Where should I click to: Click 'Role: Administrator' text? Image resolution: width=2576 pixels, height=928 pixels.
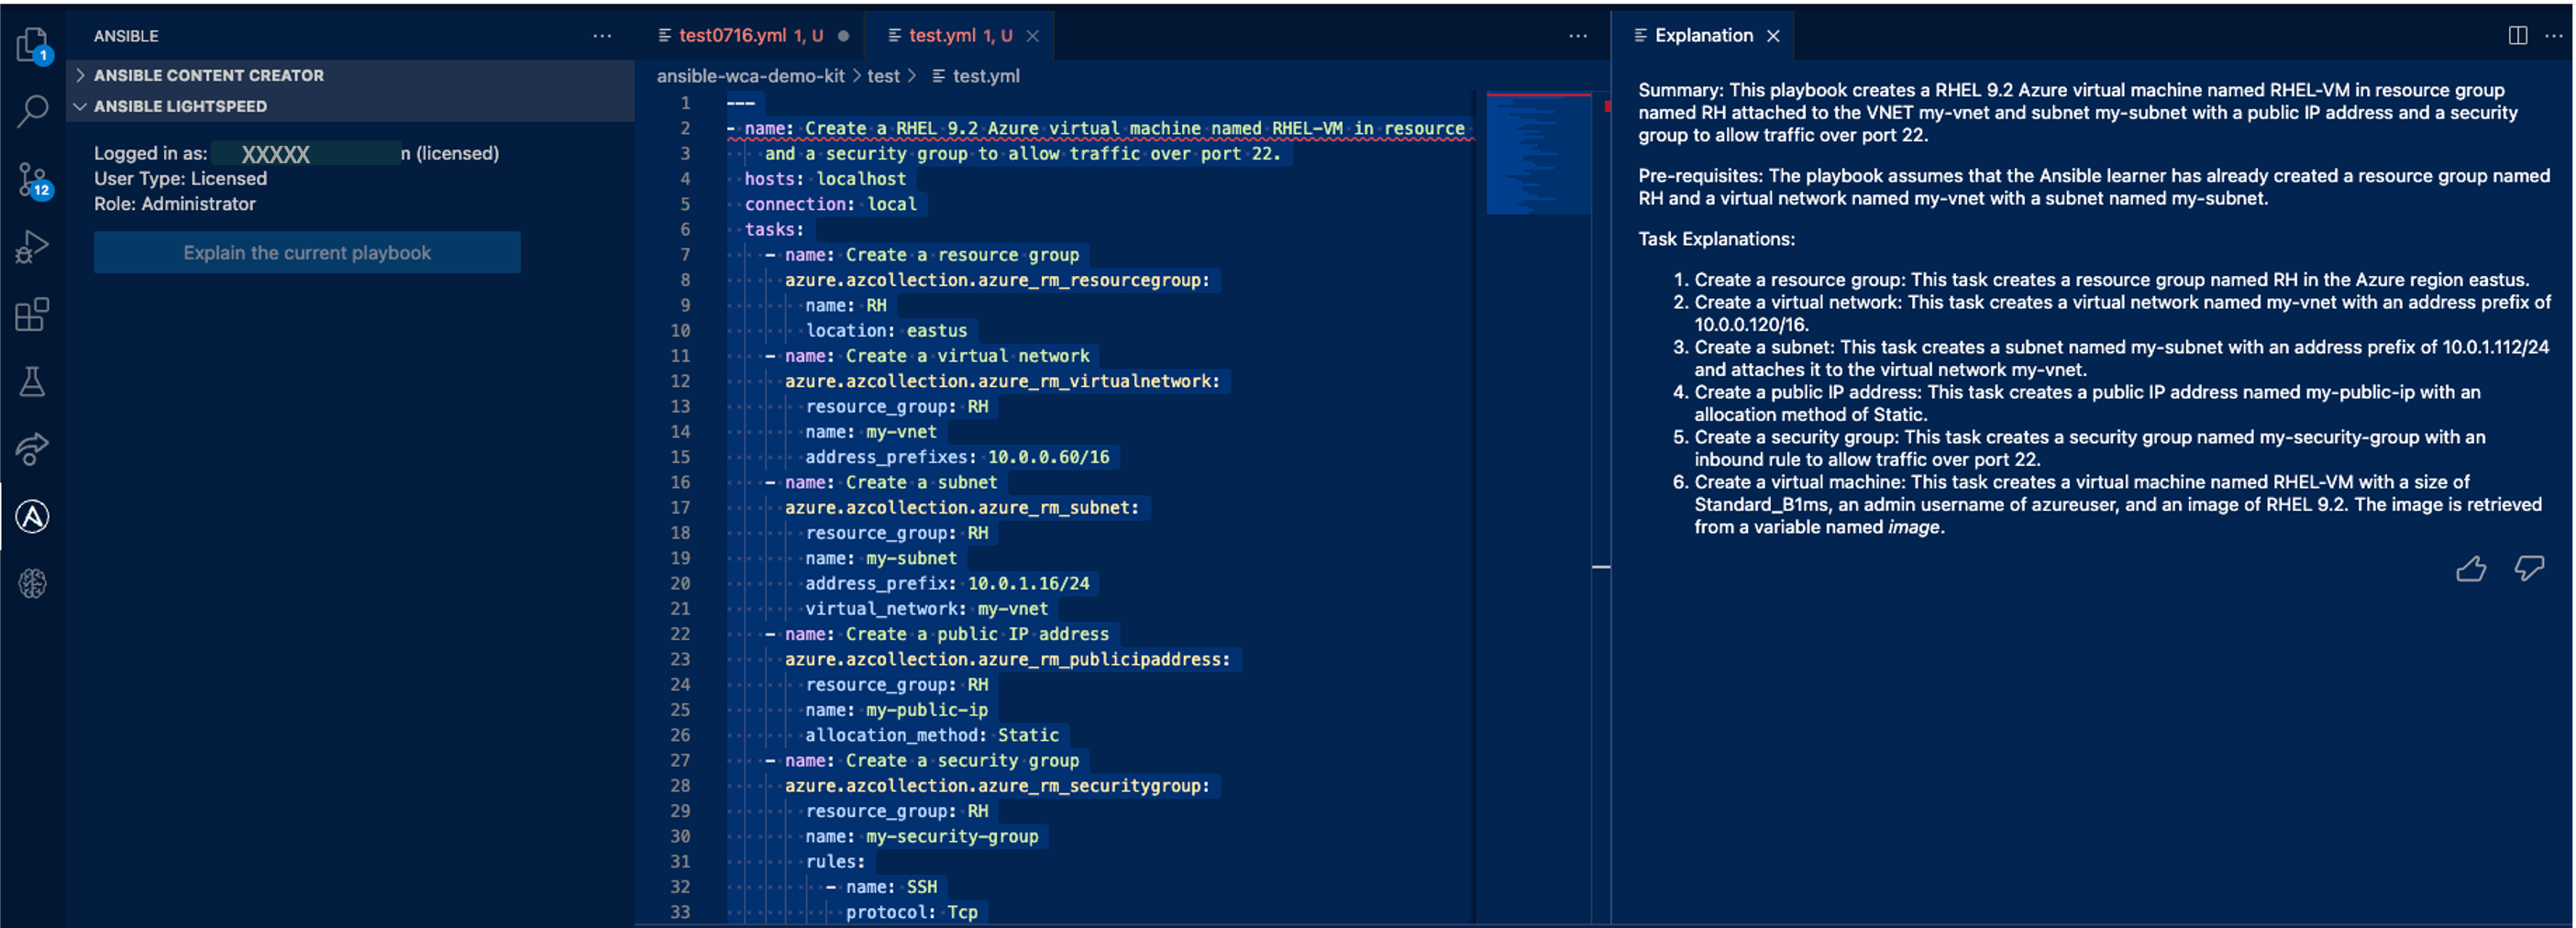click(x=175, y=204)
